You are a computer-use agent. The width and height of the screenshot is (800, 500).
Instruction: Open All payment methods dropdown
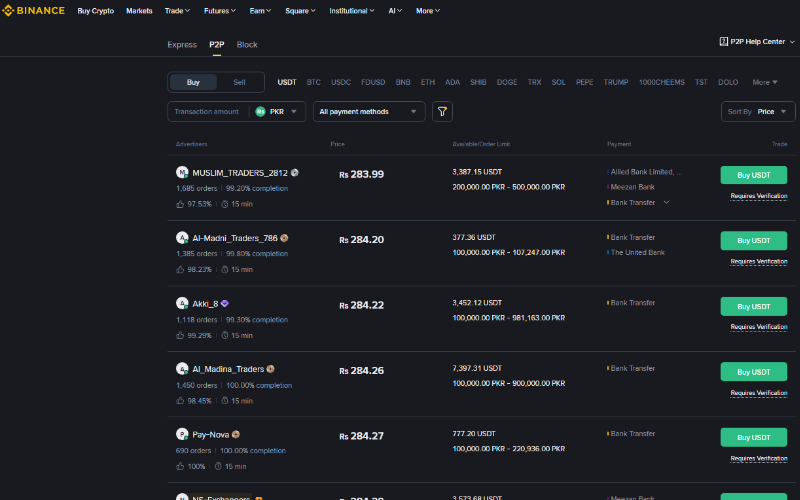(369, 112)
